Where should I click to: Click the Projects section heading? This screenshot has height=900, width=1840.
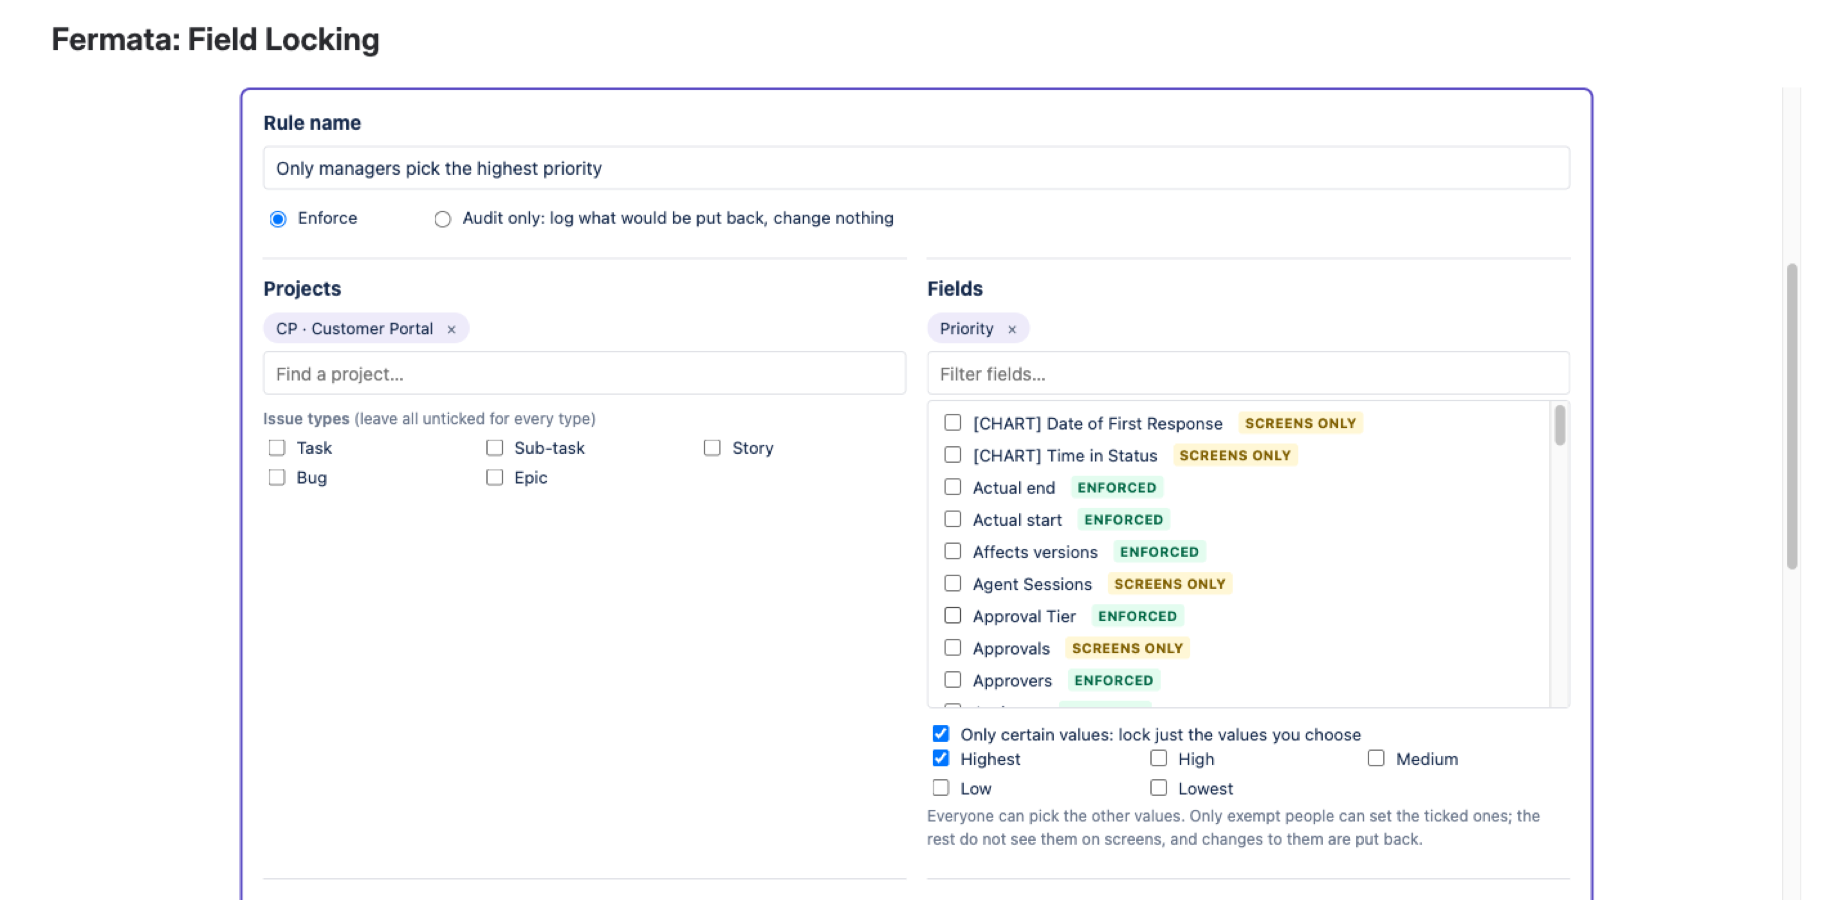302,289
